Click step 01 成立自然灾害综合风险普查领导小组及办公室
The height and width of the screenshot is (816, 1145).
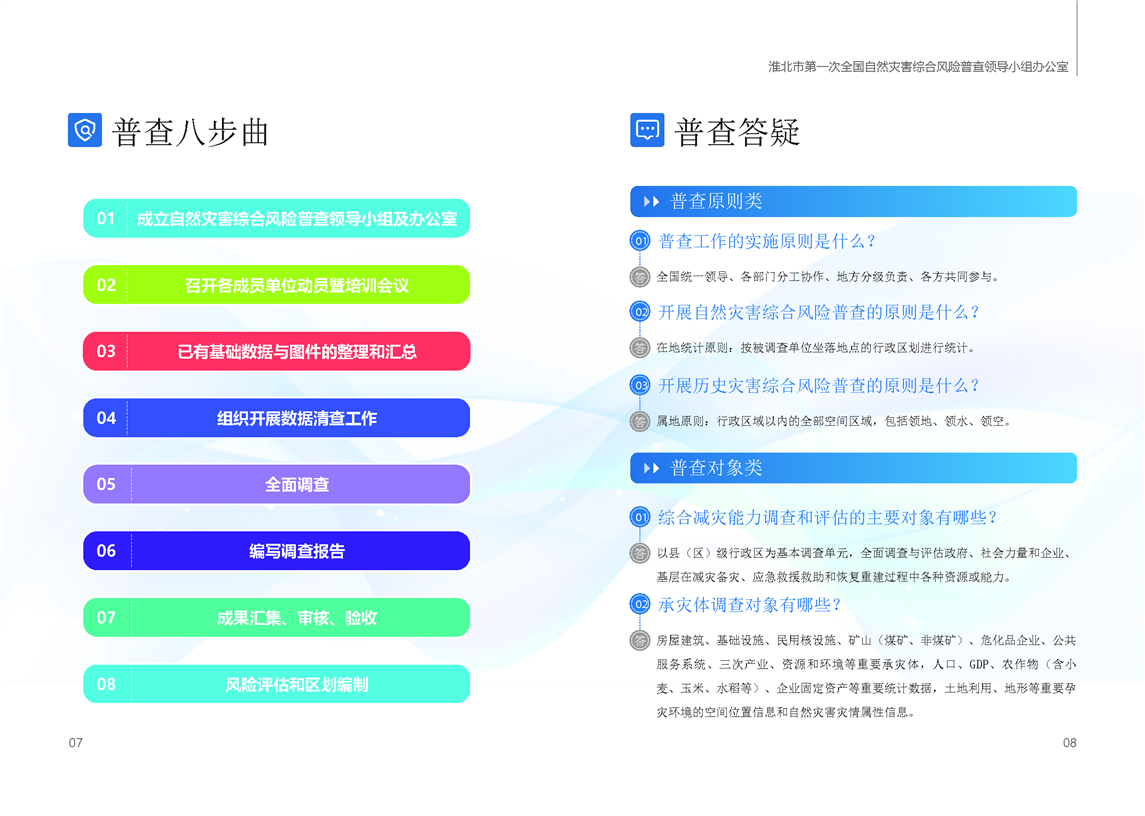[276, 218]
